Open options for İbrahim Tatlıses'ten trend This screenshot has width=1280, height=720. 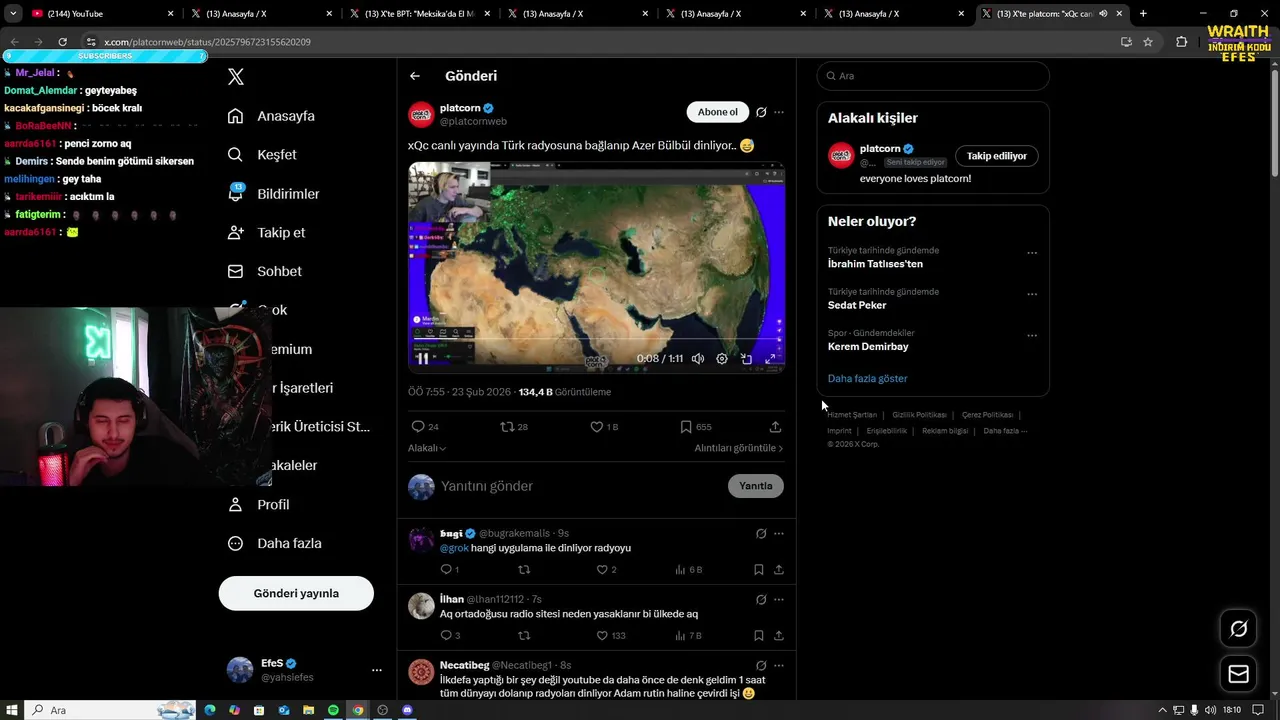click(x=1032, y=253)
